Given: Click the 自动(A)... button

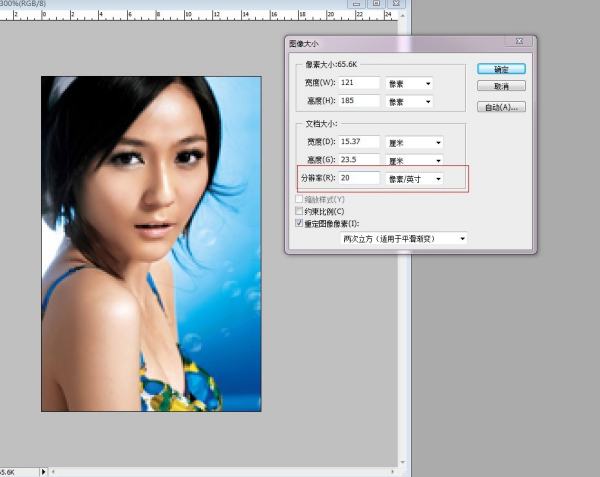Looking at the screenshot, I should pos(501,107).
